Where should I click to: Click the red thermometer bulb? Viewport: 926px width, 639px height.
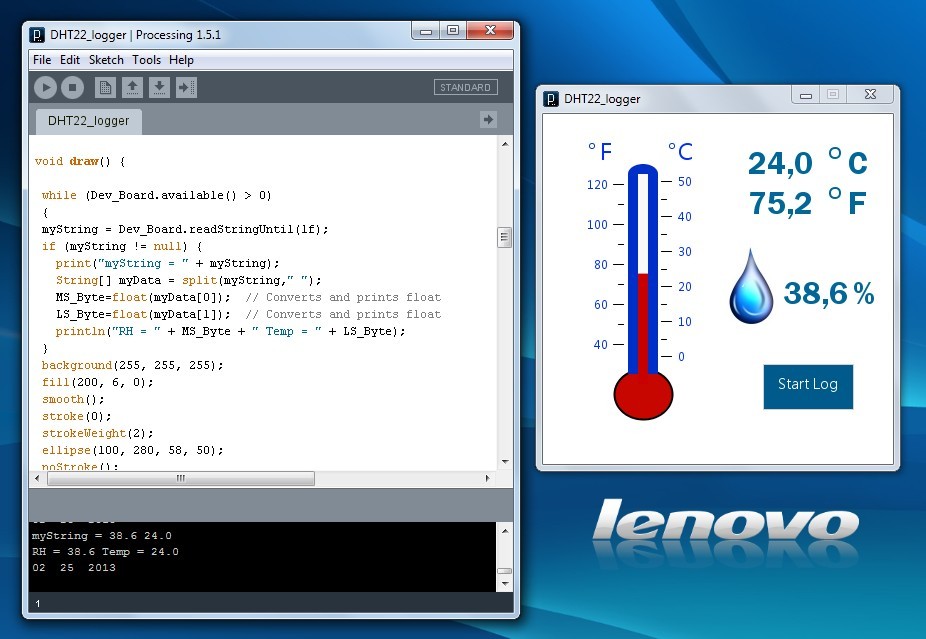tap(643, 395)
